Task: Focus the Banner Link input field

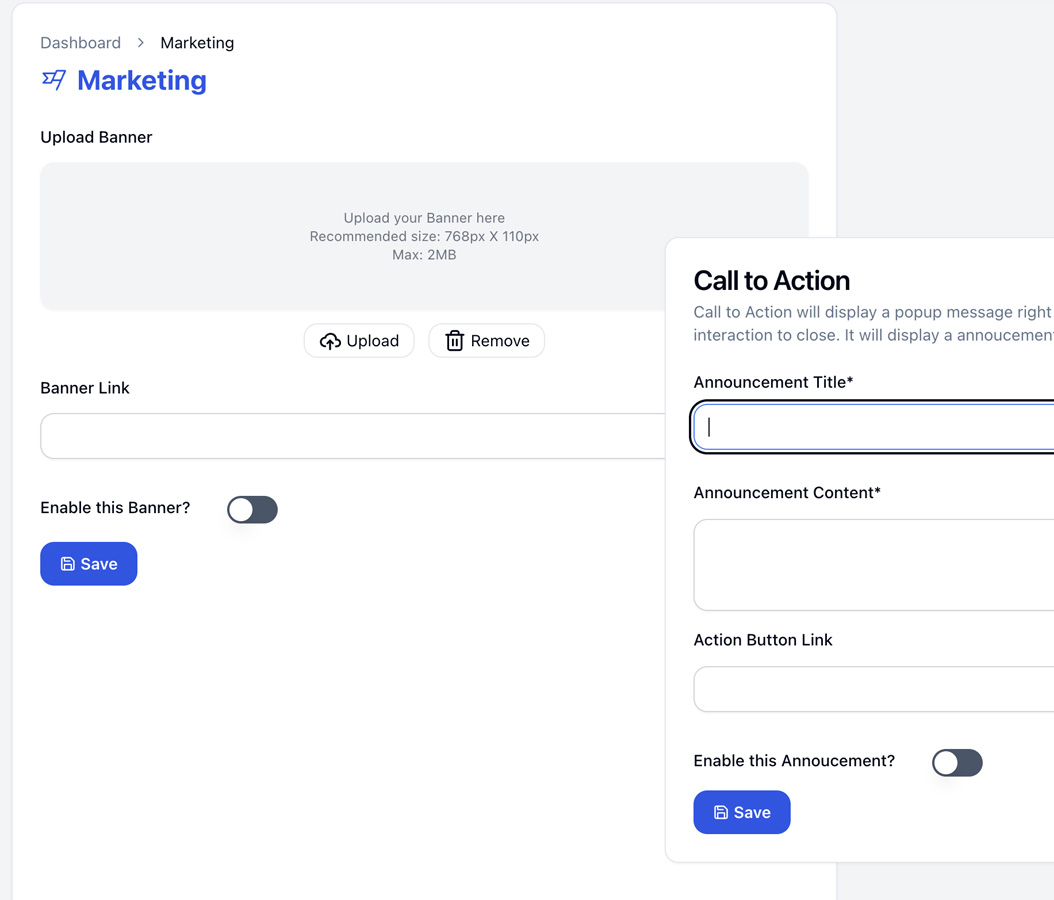Action: click(353, 436)
